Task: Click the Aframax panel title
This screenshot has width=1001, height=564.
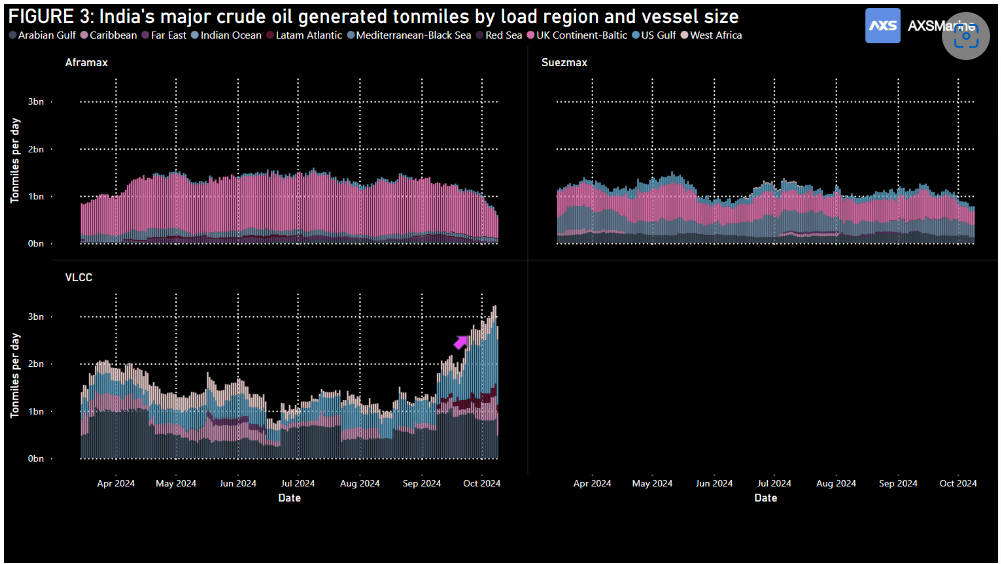Action: point(86,63)
